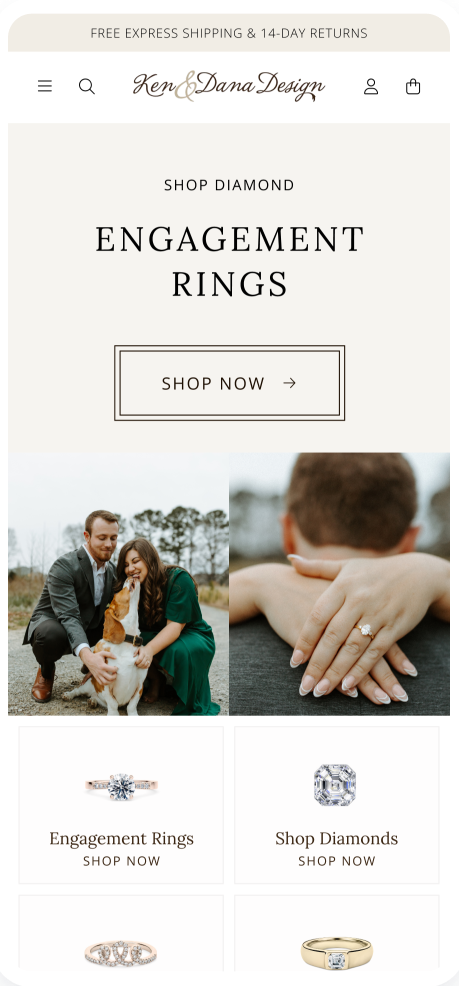This screenshot has height=986, width=459.
Task: Select the solitaire engagement ring icon
Action: click(121, 787)
